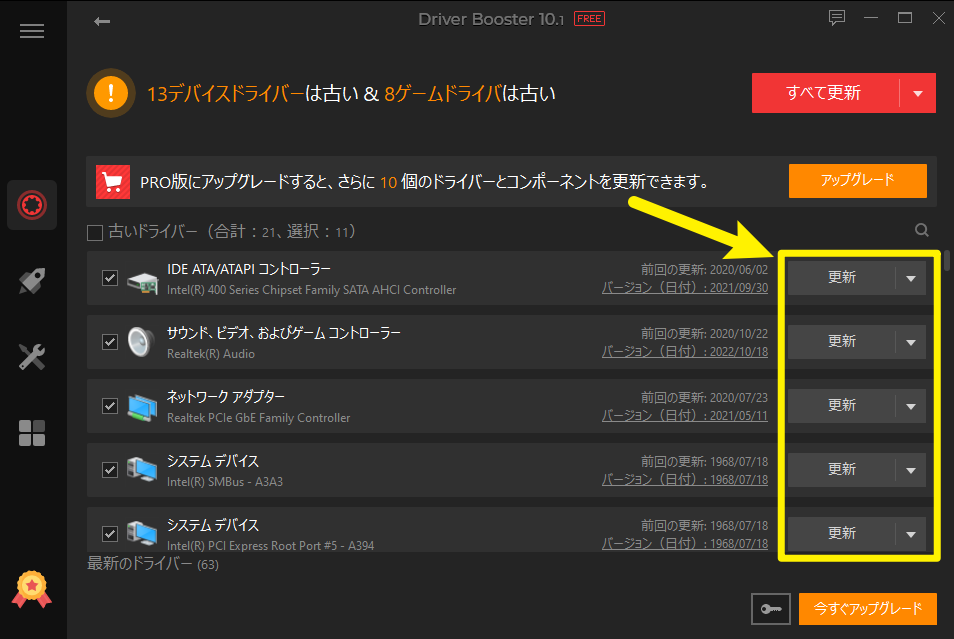Viewport: 954px width, 639px height.
Task: Open update options arrow for Realtek Audio
Action: tap(911, 342)
